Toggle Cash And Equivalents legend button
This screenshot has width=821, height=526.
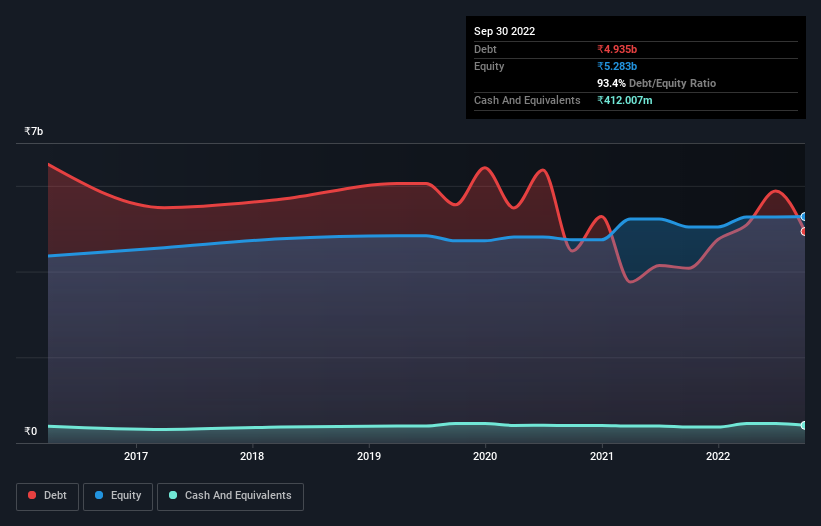click(x=230, y=496)
